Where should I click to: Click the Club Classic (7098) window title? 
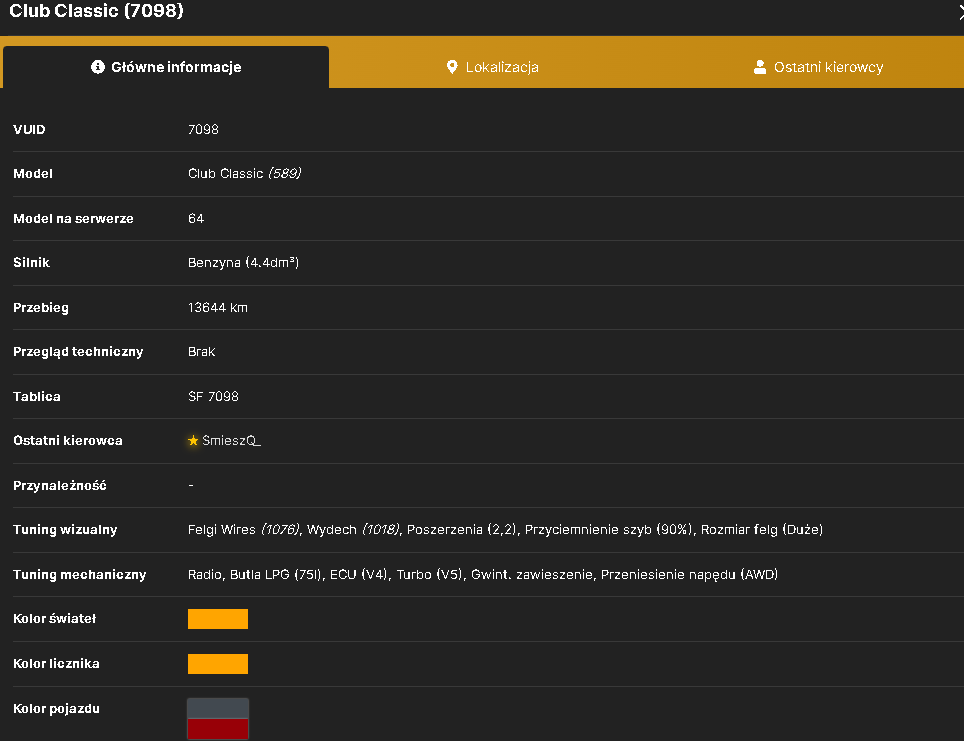coord(96,11)
